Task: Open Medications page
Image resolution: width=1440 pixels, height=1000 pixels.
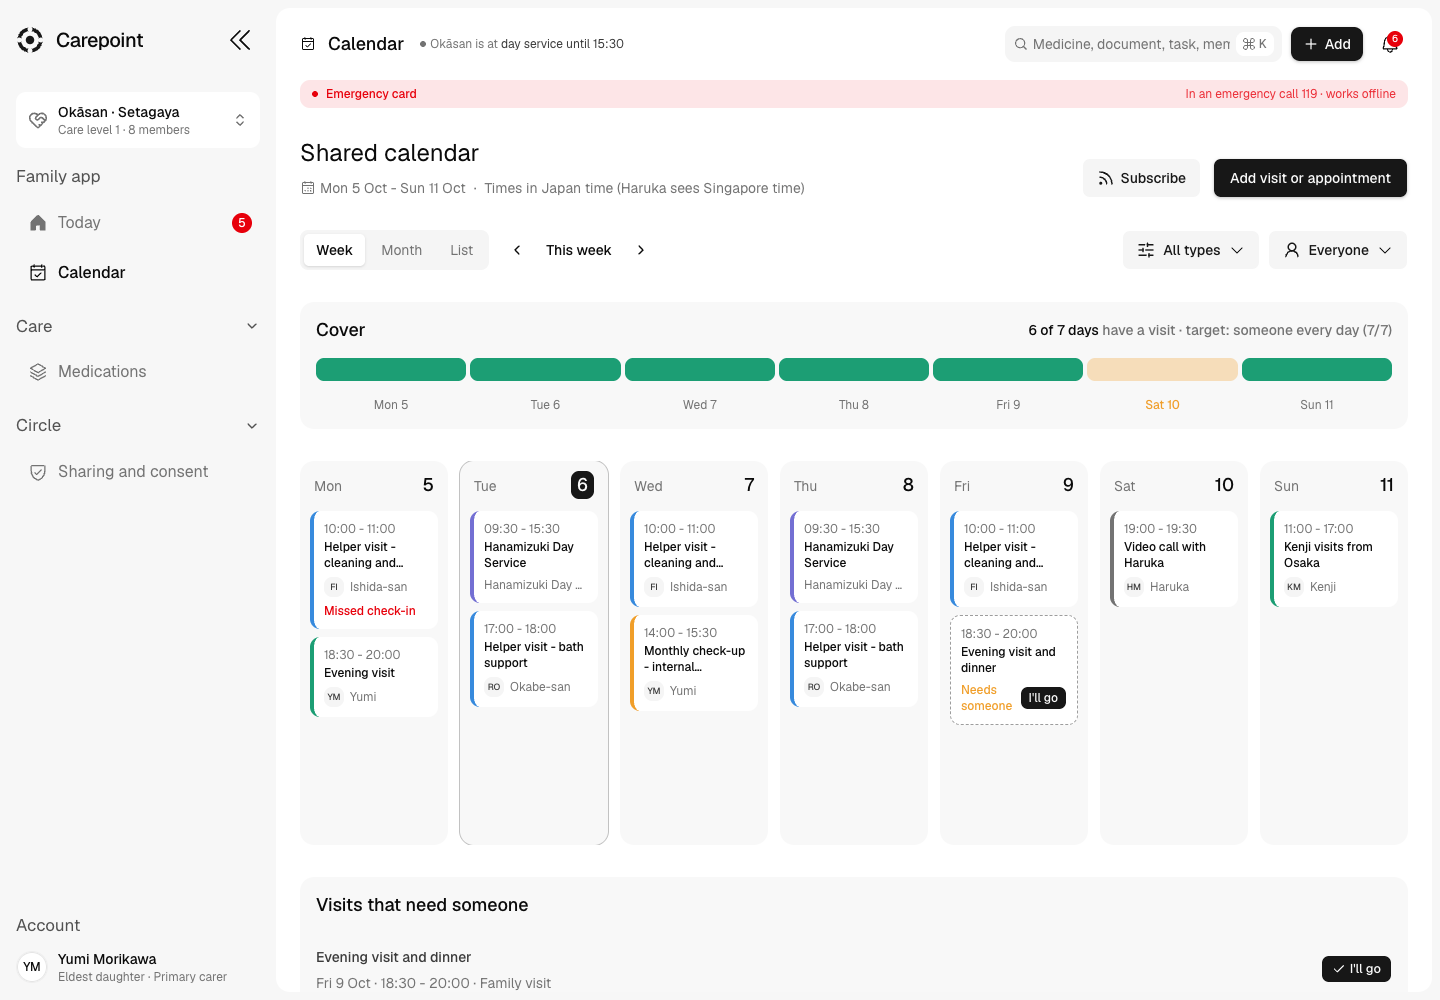Action: [x=138, y=372]
